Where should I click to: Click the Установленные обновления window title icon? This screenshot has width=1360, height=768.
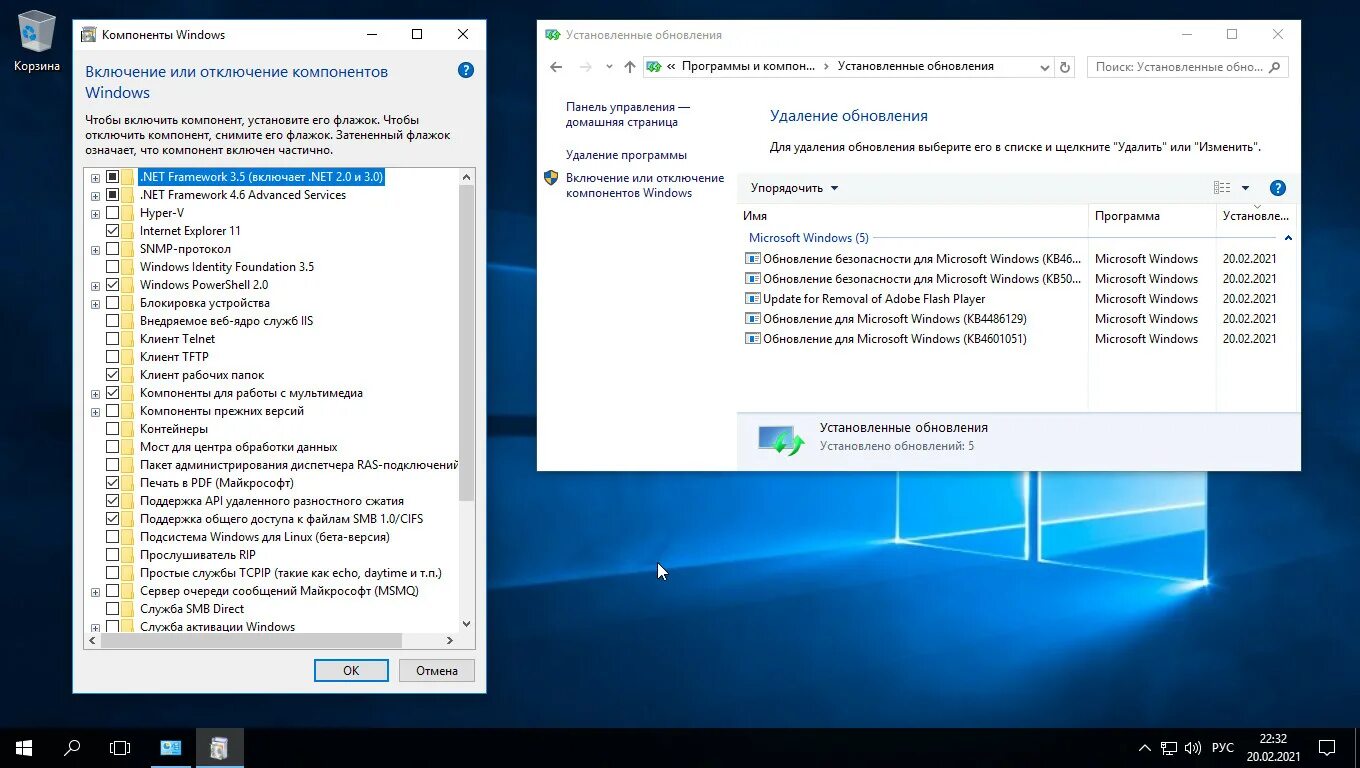point(552,34)
